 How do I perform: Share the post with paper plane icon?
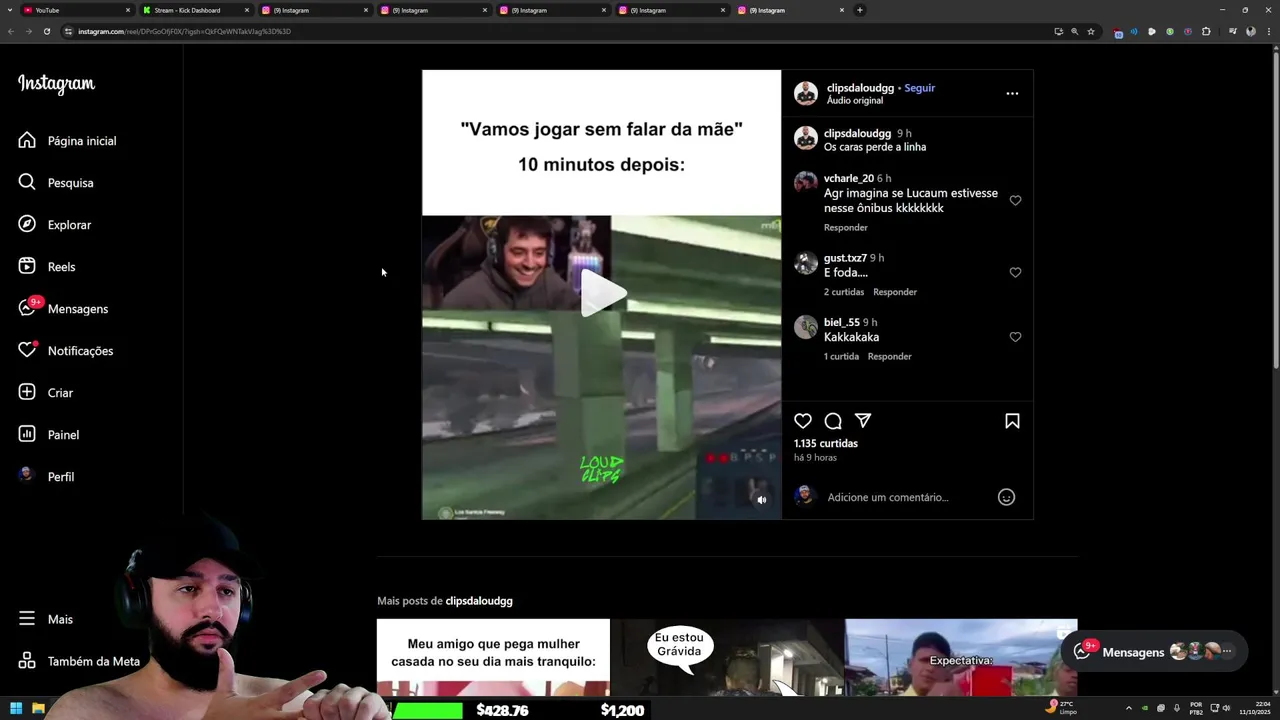863,421
